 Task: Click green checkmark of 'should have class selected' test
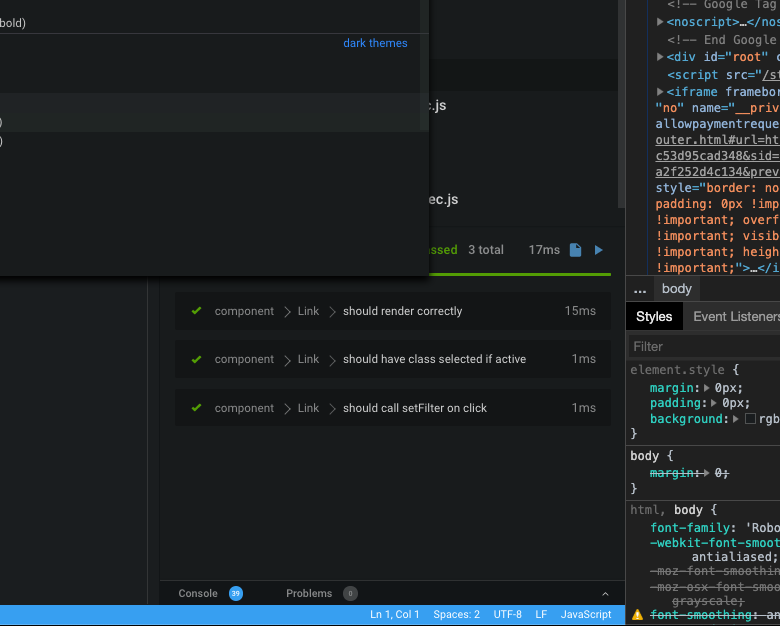(196, 359)
